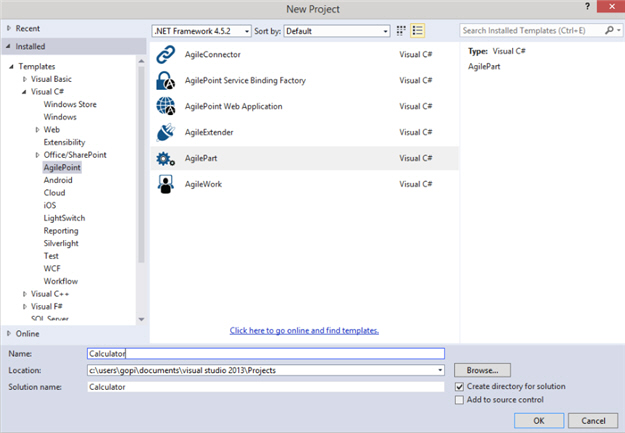Viewport: 625px width, 433px height.
Task: Expand the Office/SharePoint node
Action: [37, 155]
